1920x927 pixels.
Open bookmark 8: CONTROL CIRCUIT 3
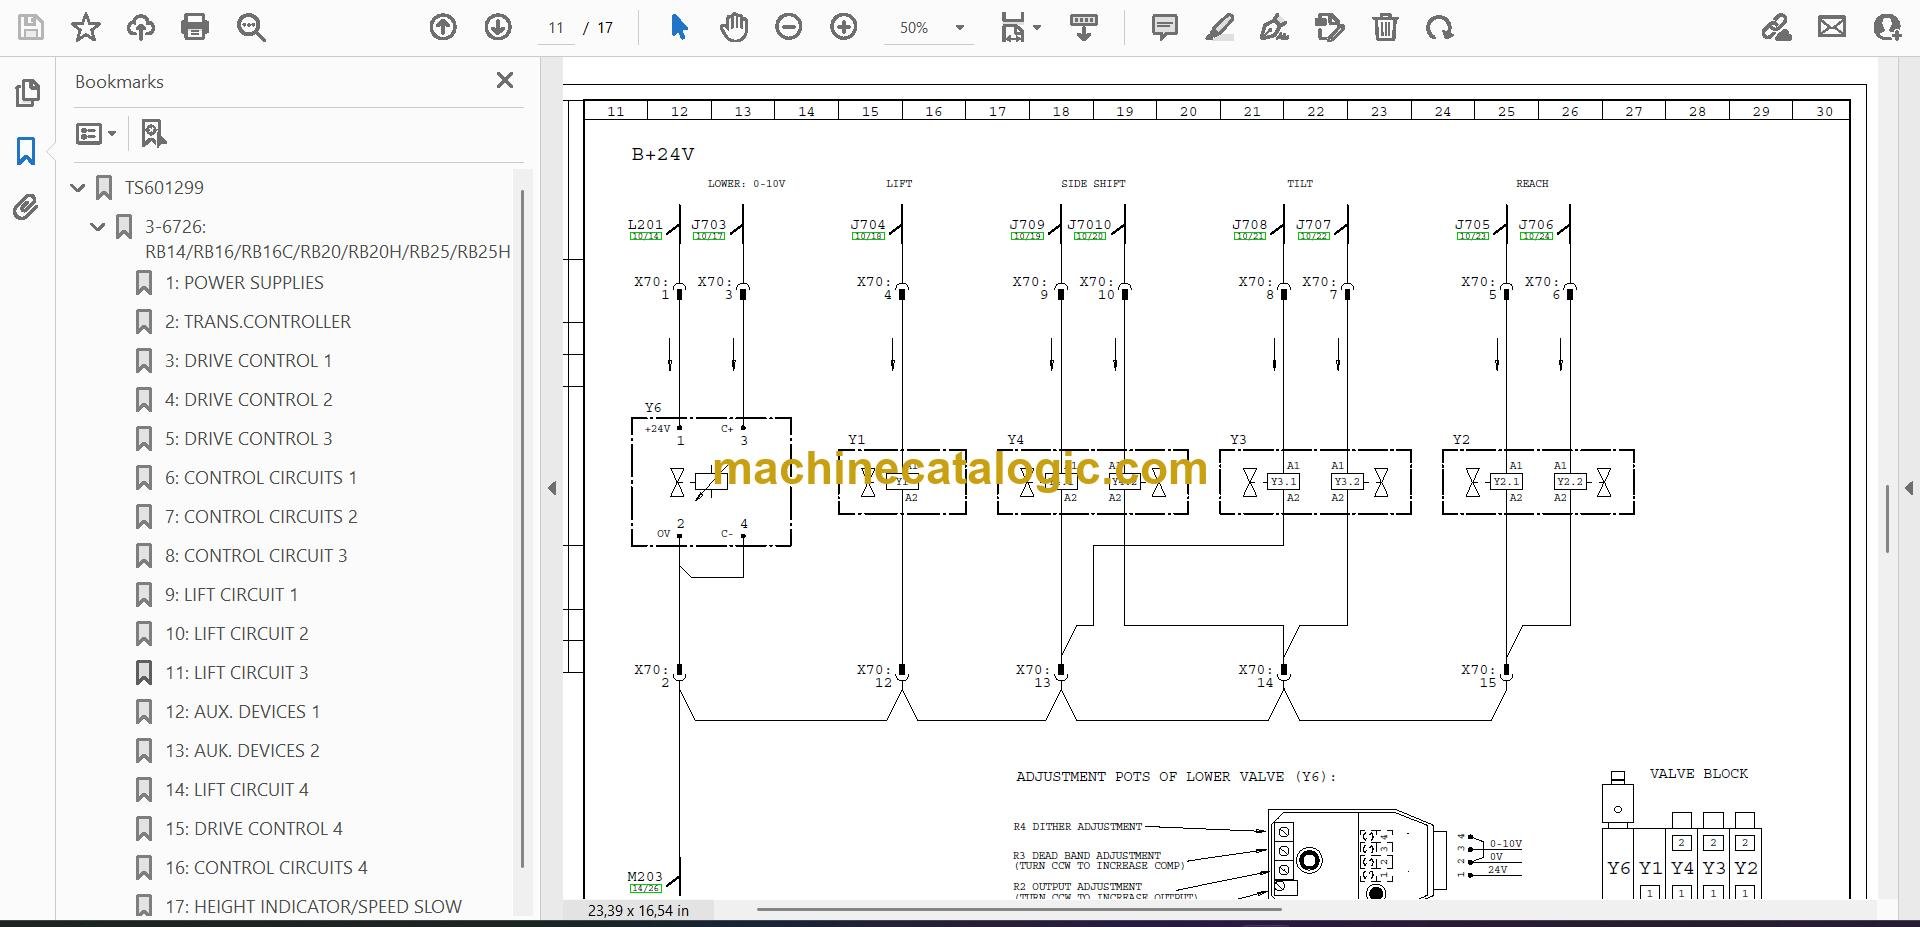[x=256, y=556]
